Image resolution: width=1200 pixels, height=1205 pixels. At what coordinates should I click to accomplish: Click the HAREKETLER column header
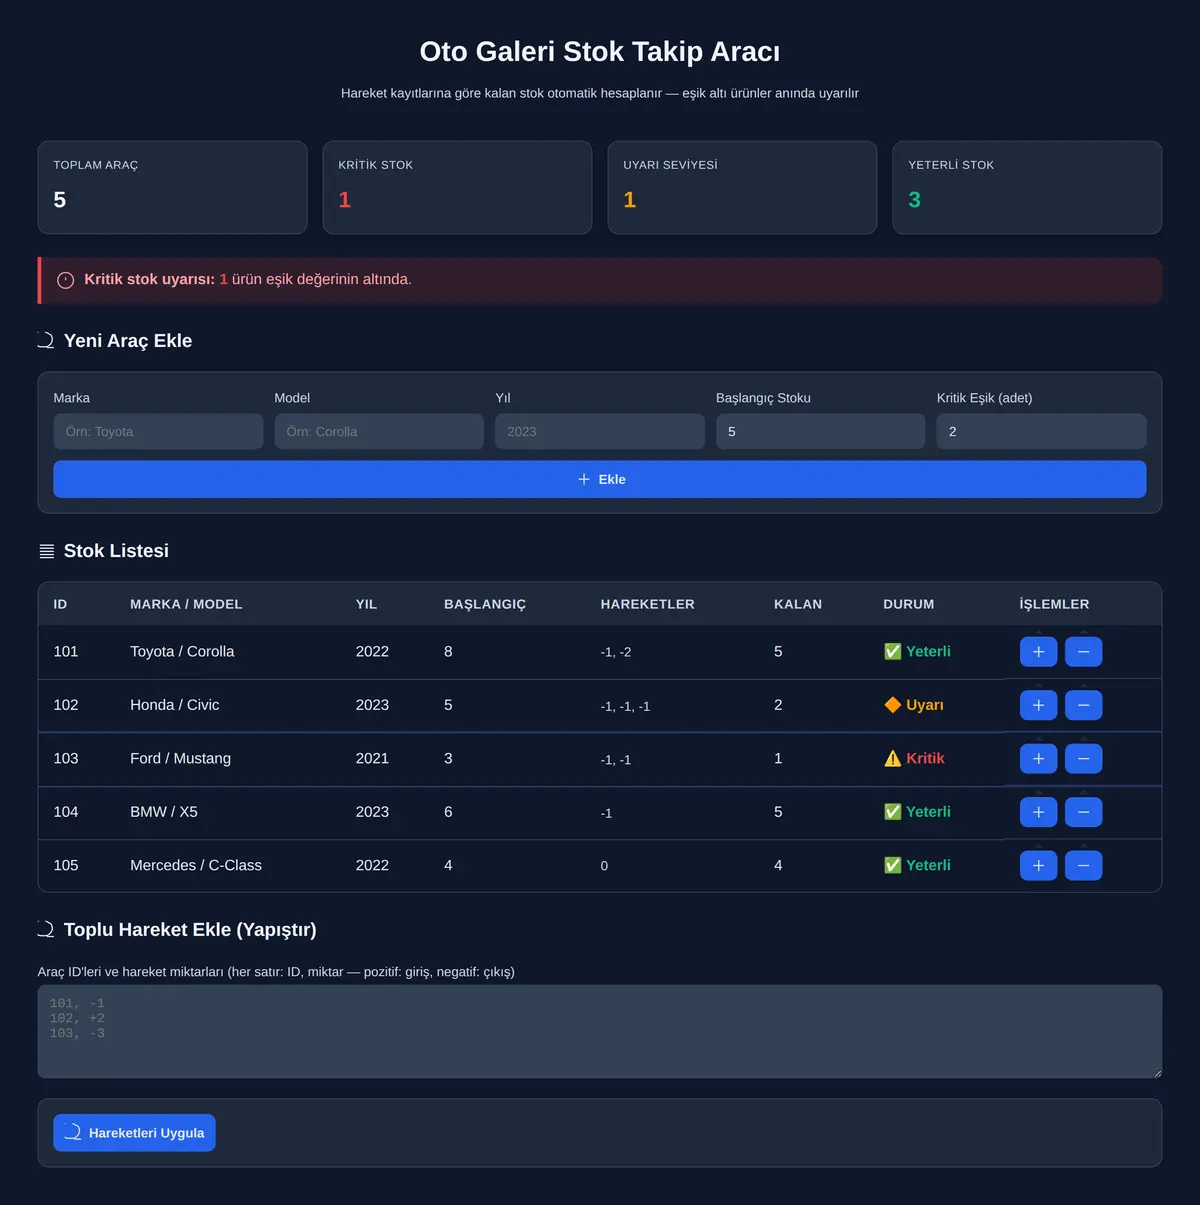647,604
